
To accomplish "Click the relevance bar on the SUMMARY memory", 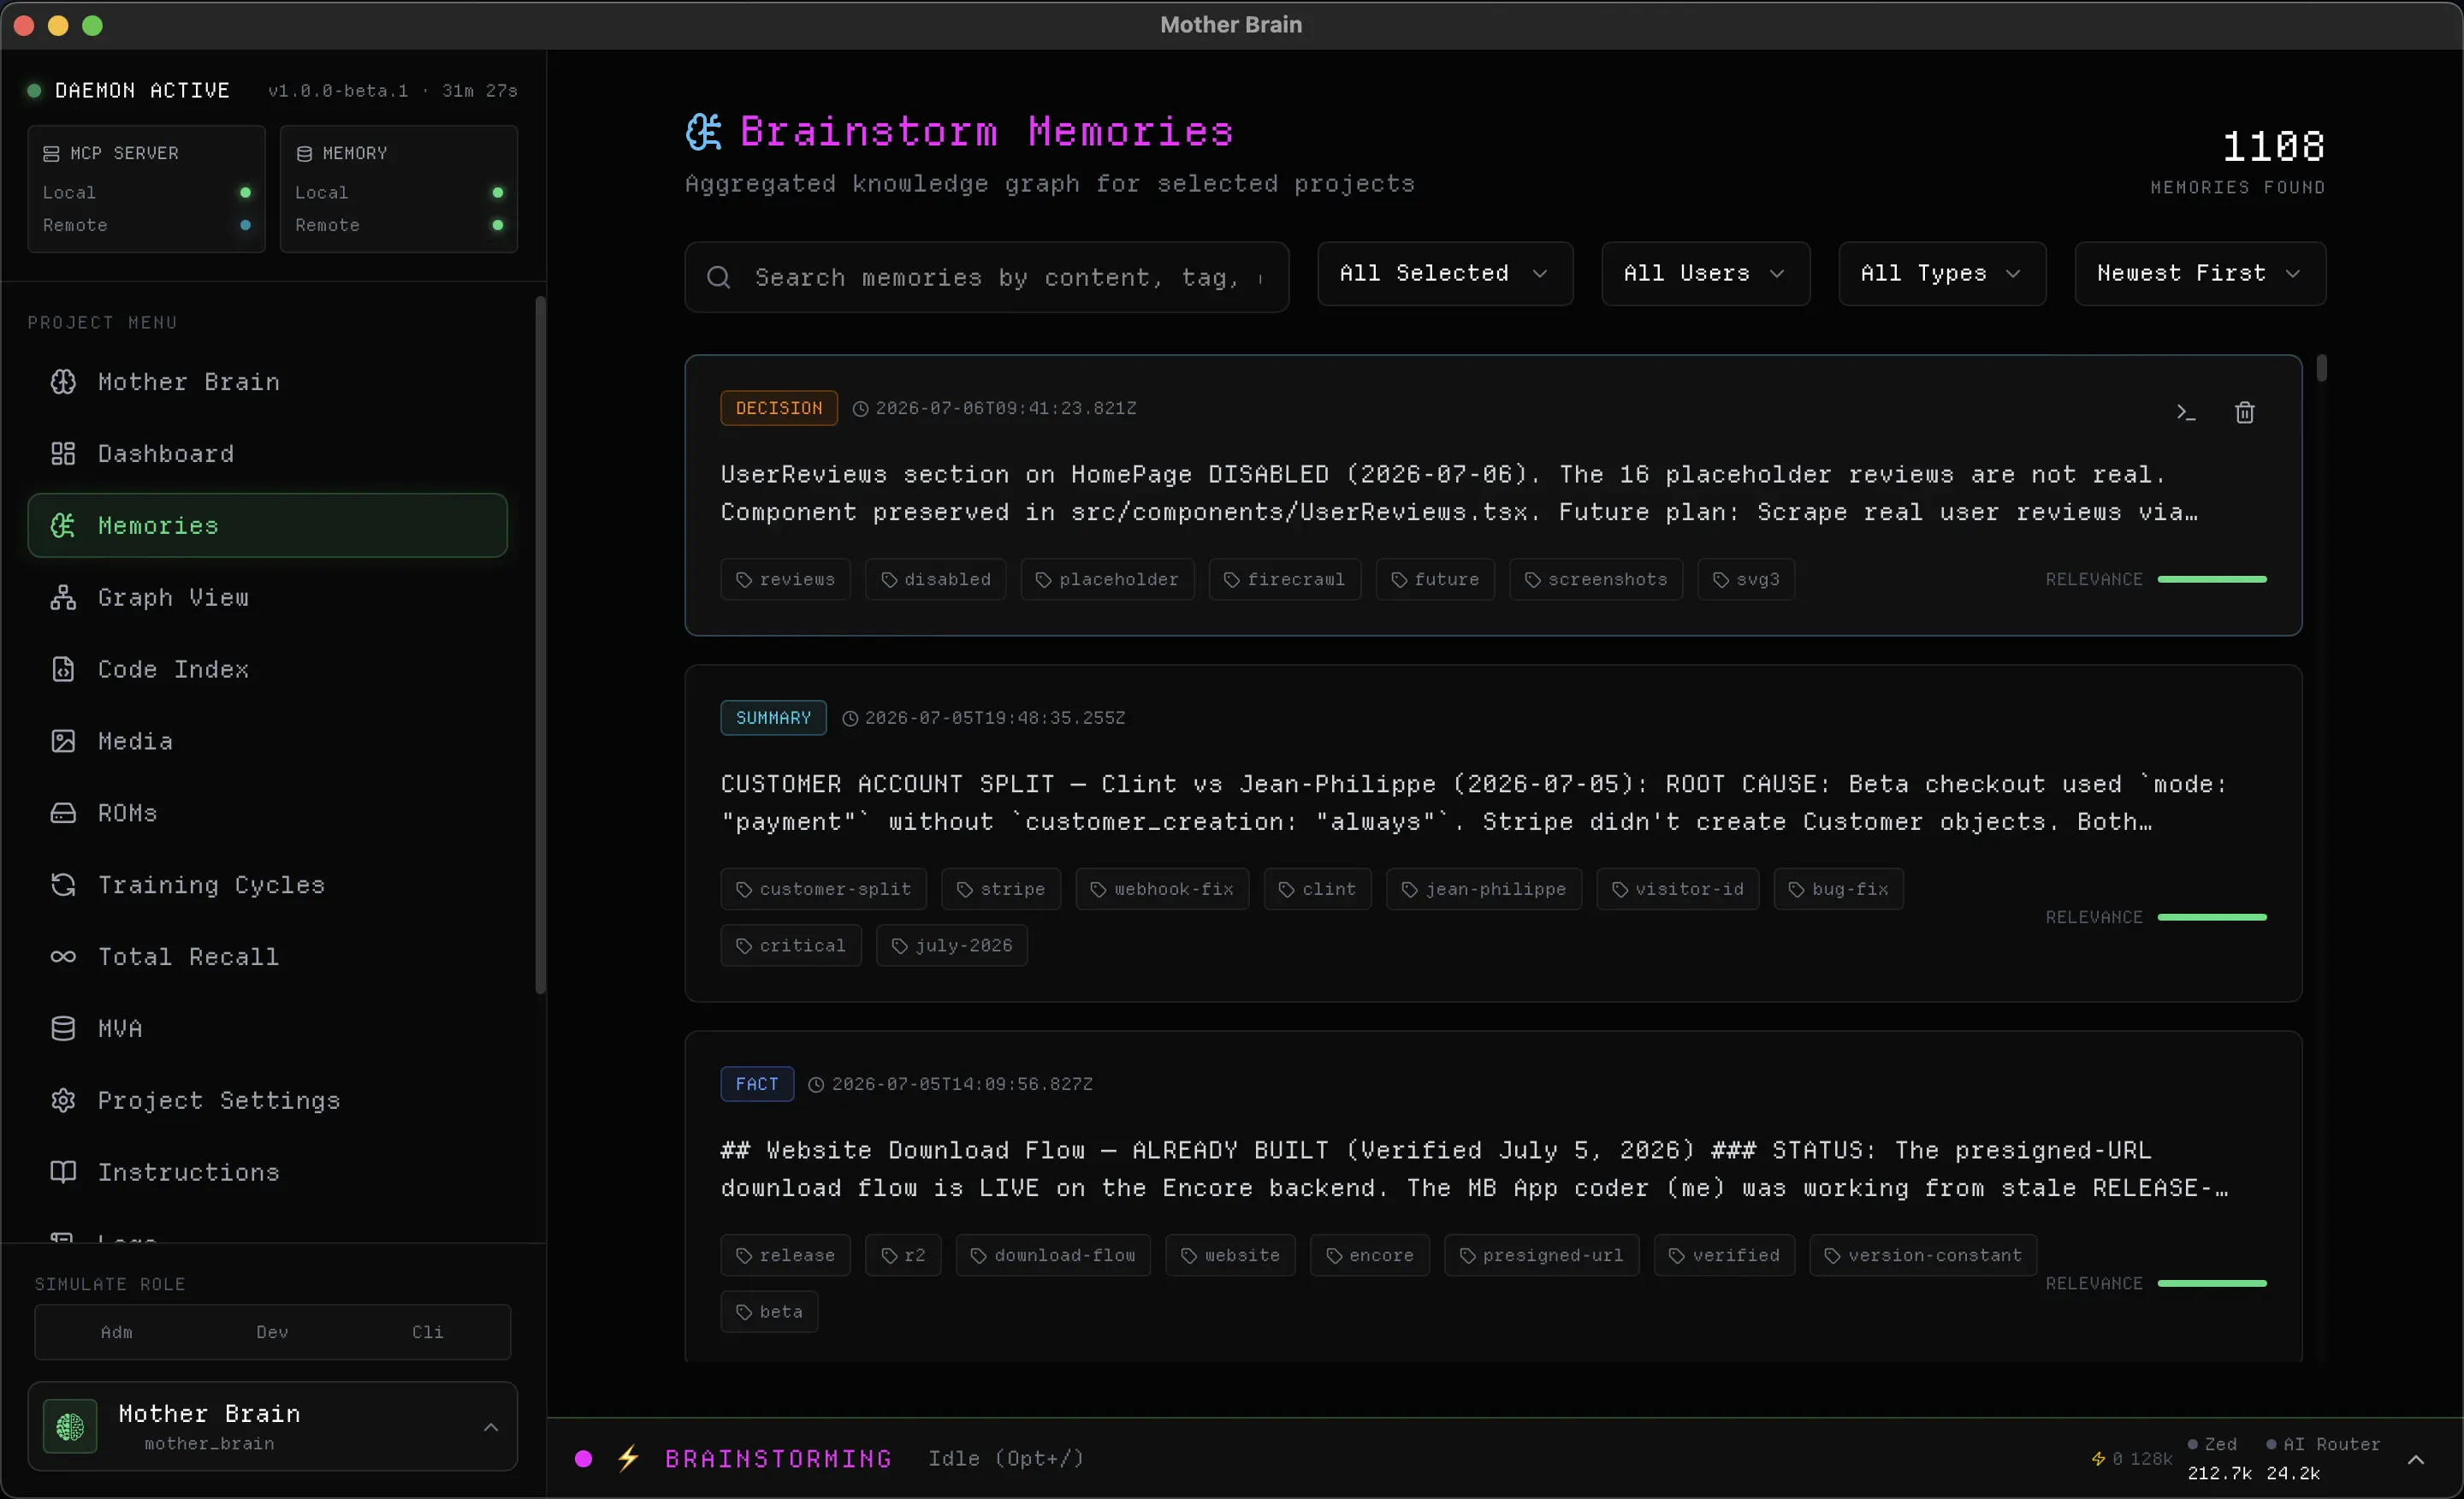I will tap(2212, 917).
